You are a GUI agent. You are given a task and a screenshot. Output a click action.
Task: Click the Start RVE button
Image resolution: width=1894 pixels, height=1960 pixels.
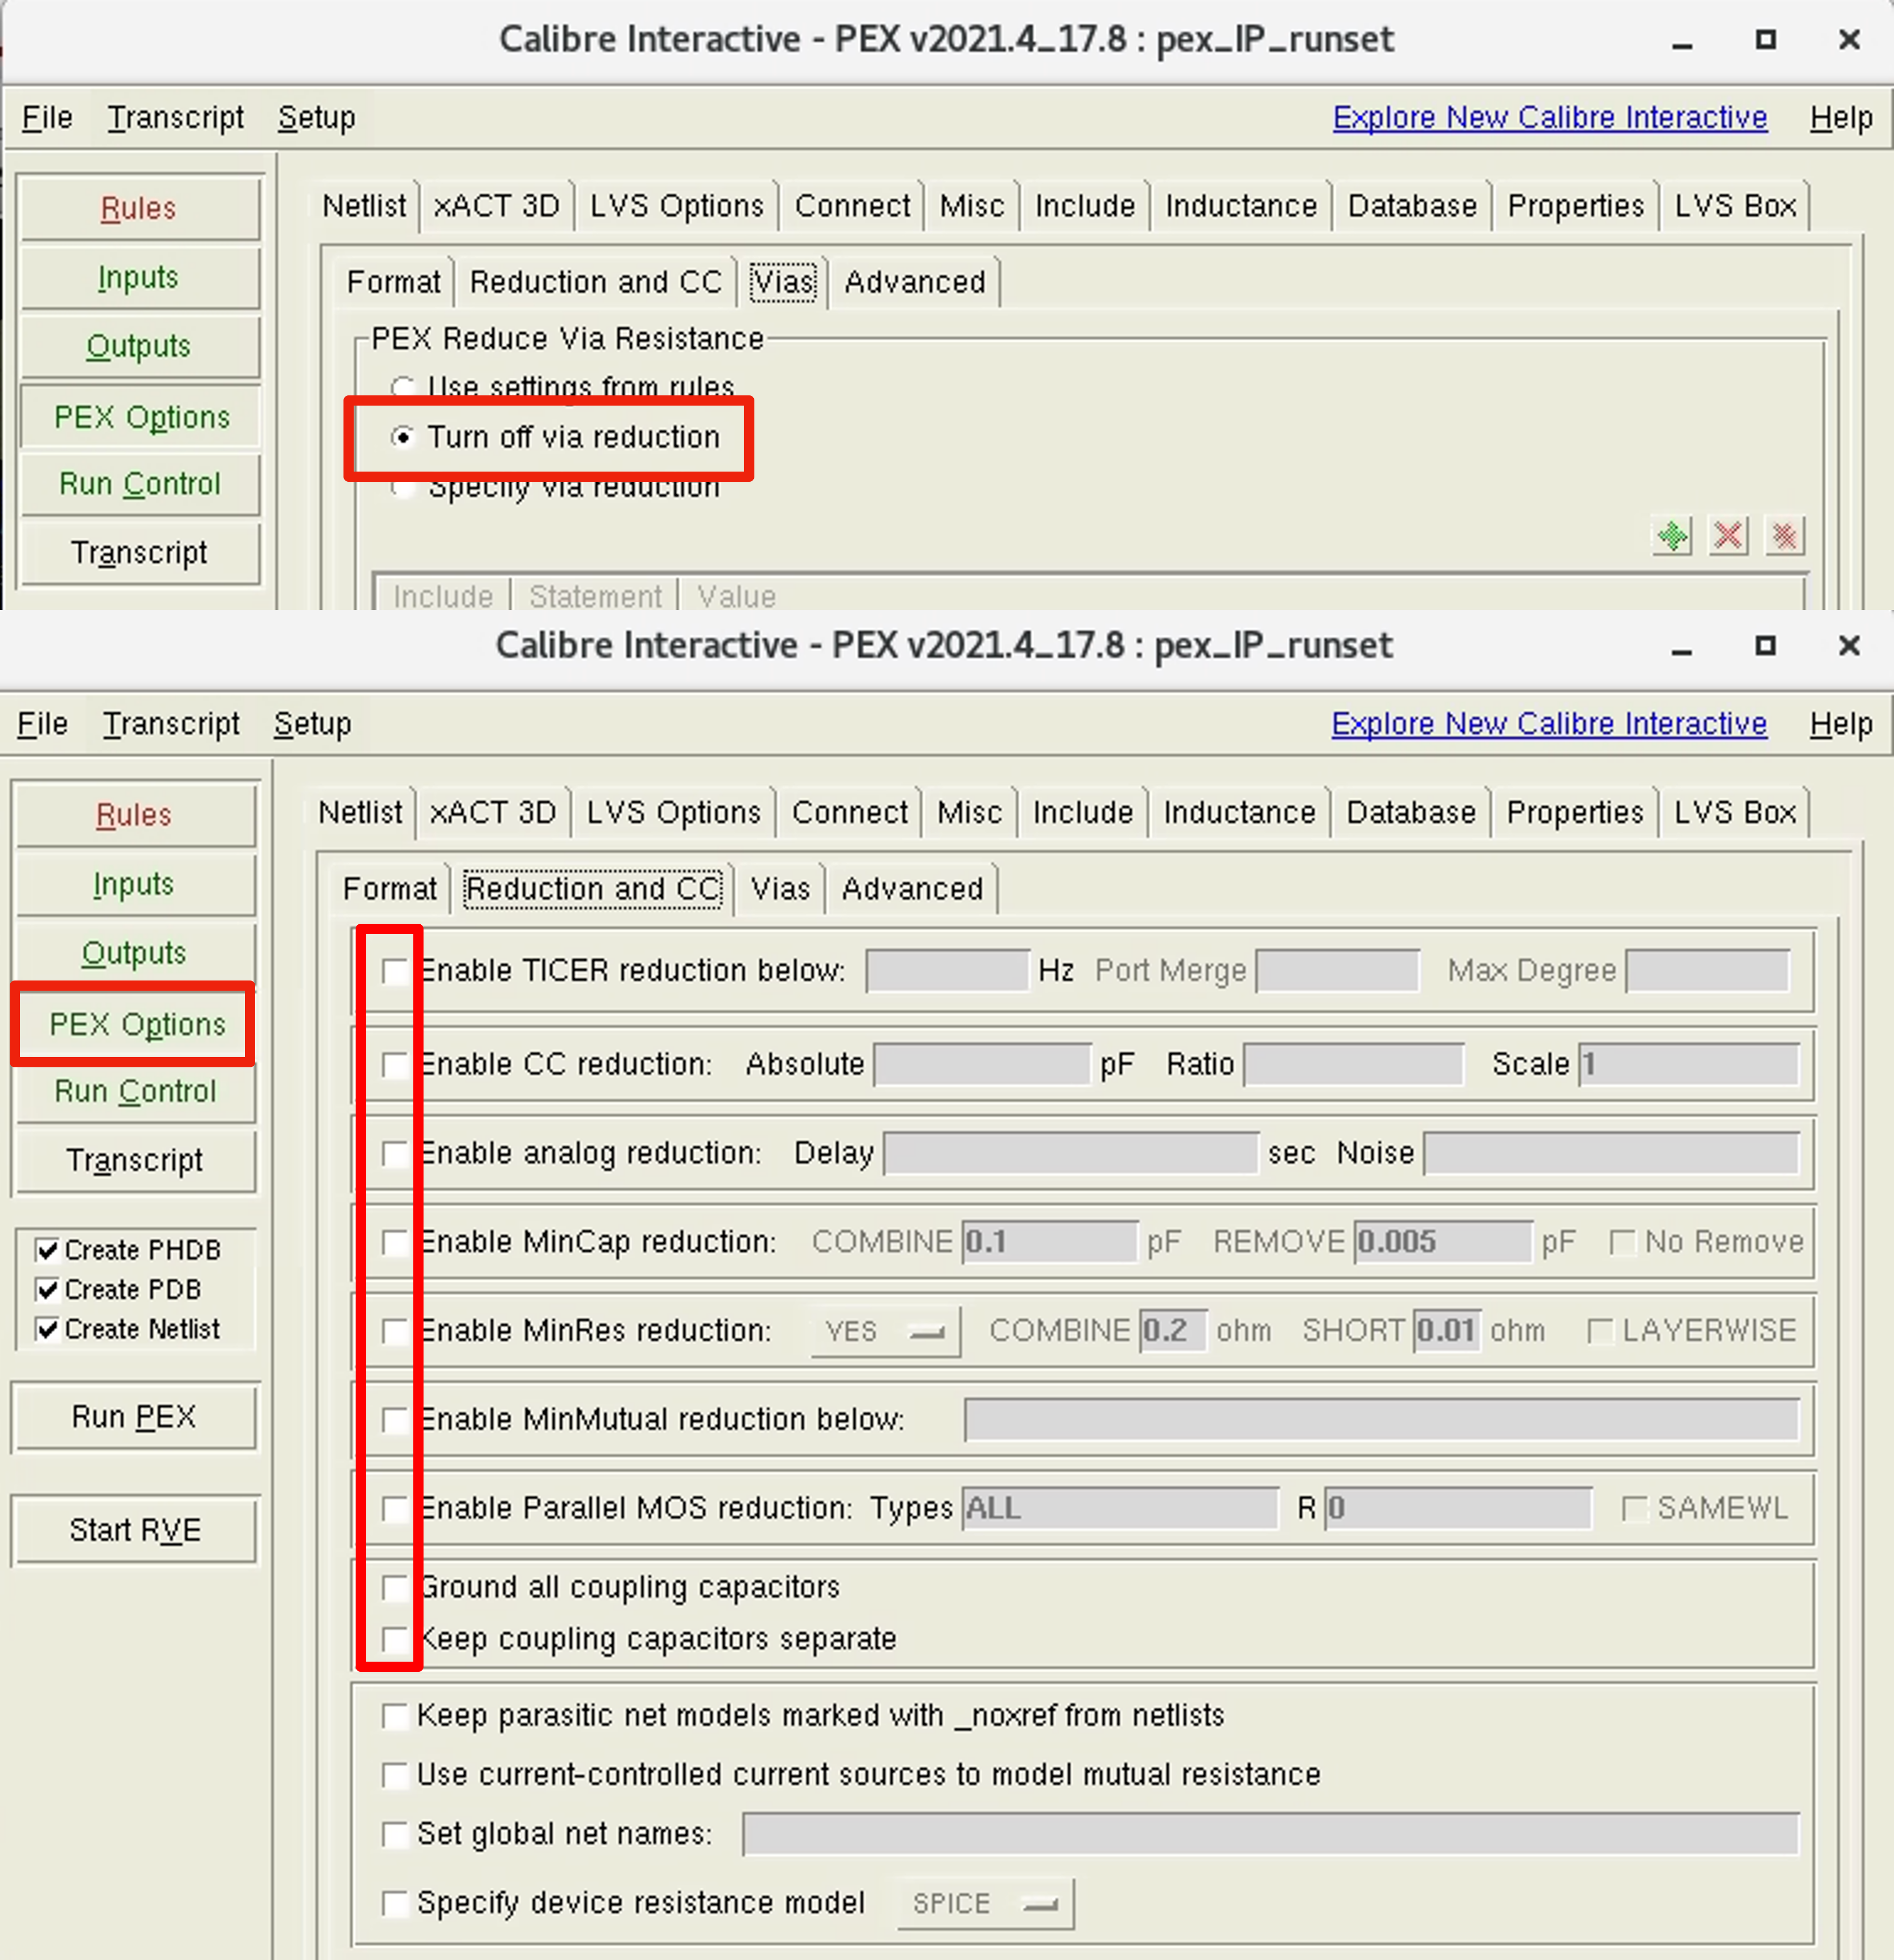click(135, 1529)
